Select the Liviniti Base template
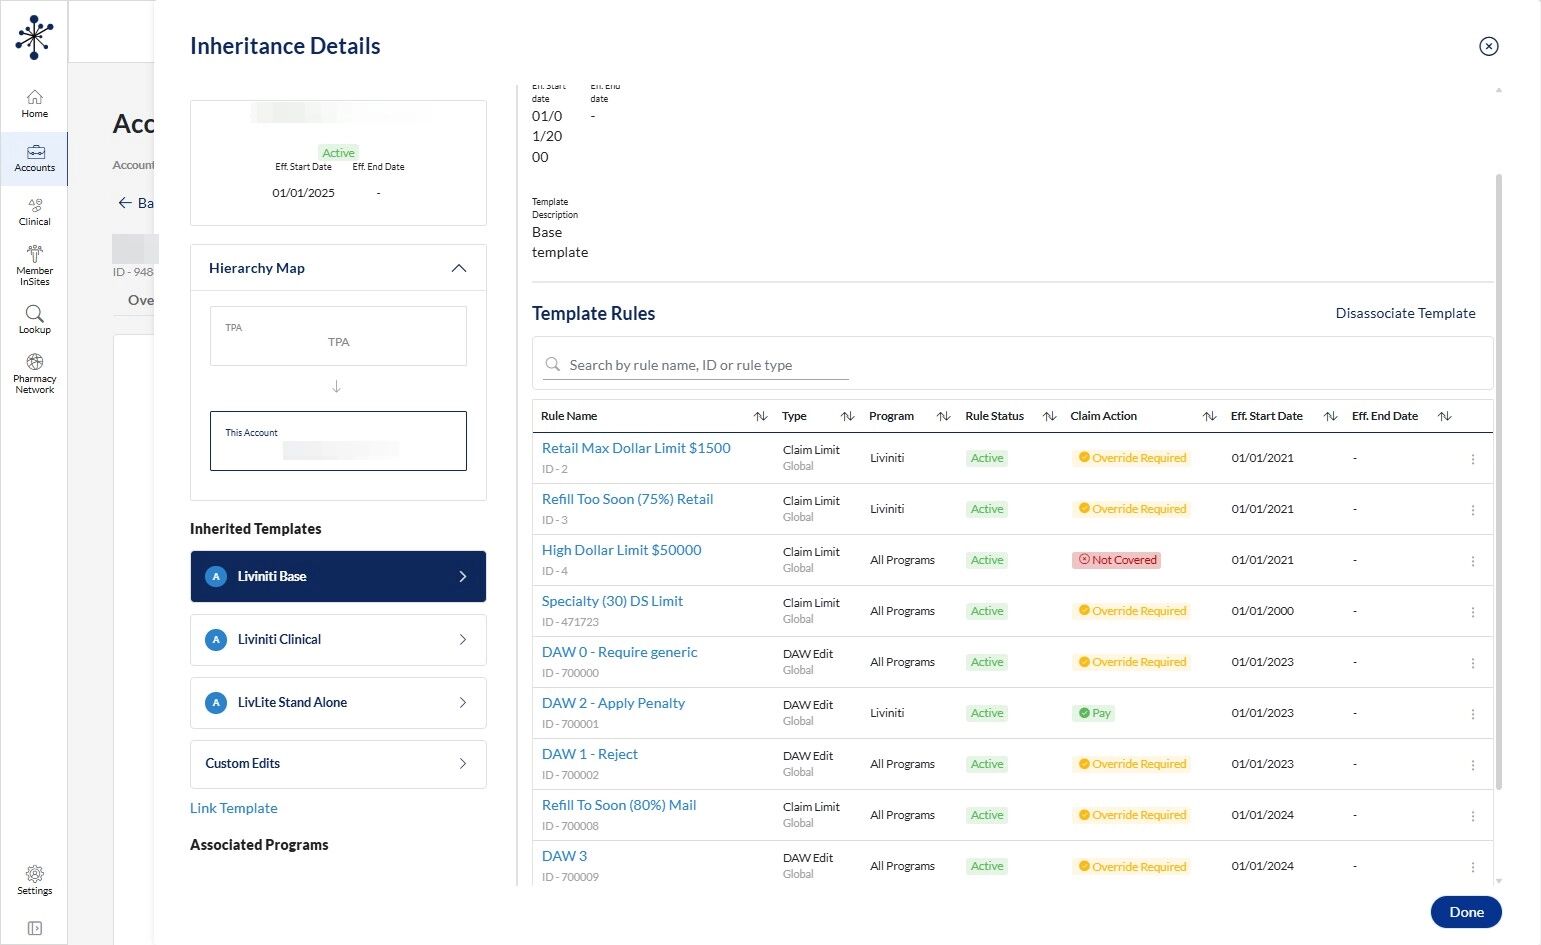1541x945 pixels. pos(338,577)
